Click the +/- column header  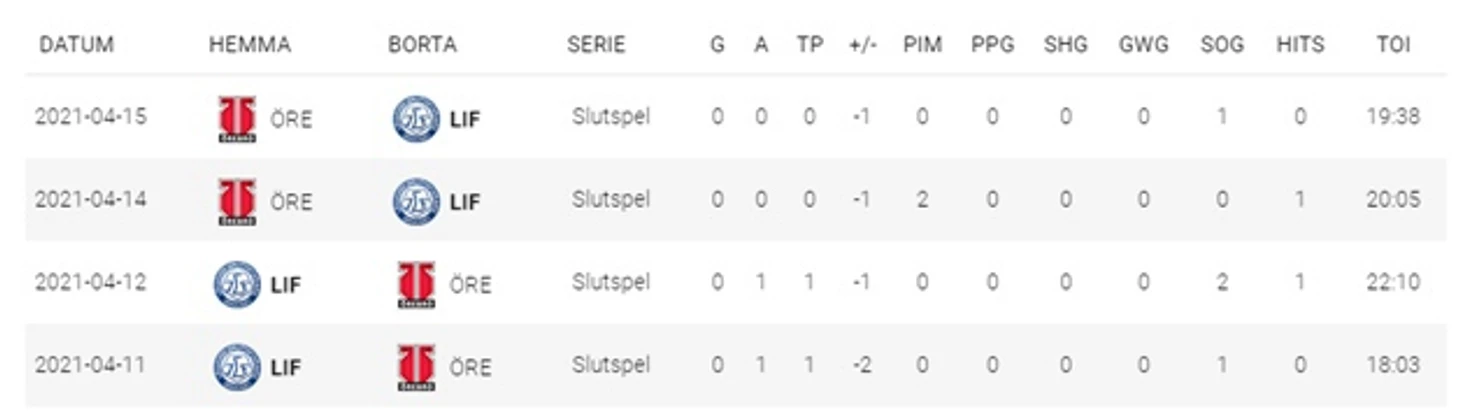[862, 45]
